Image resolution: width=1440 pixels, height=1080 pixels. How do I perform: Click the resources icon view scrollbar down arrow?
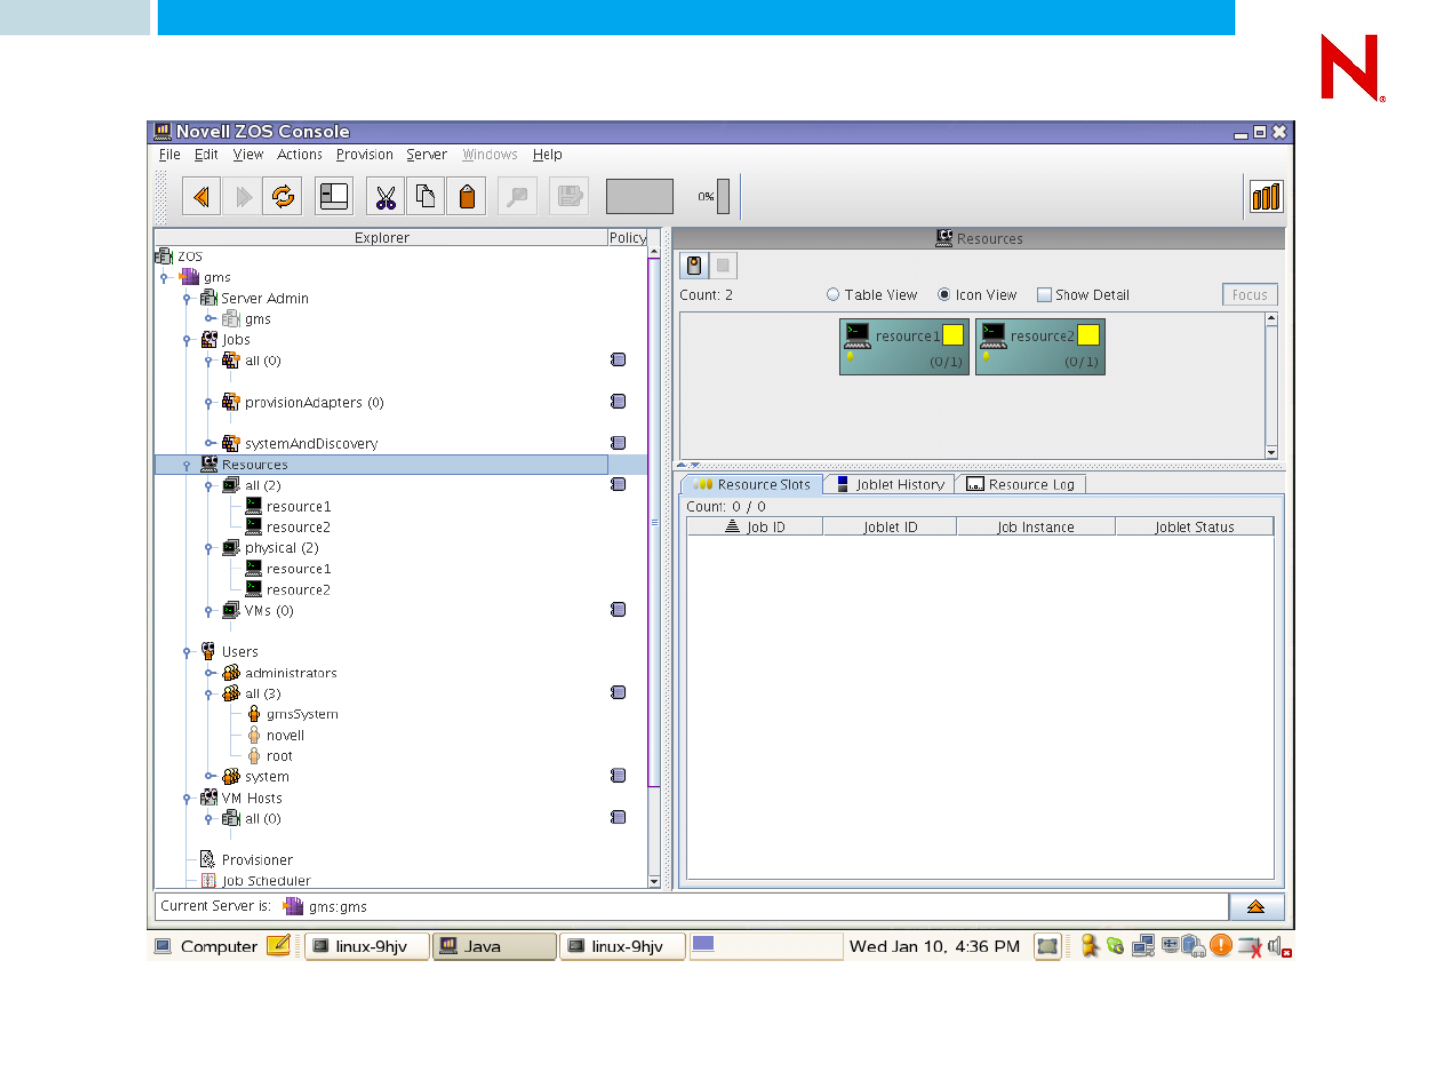pyautogui.click(x=1272, y=452)
